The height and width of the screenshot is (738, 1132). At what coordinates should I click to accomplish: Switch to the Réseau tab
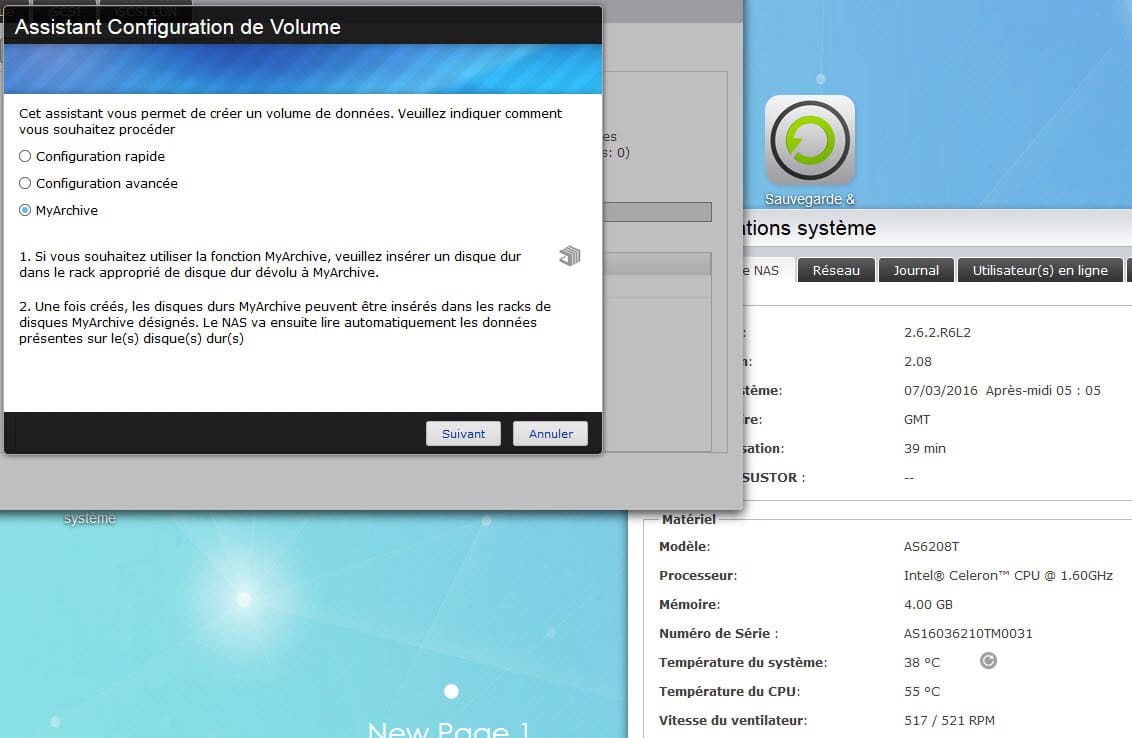836,270
